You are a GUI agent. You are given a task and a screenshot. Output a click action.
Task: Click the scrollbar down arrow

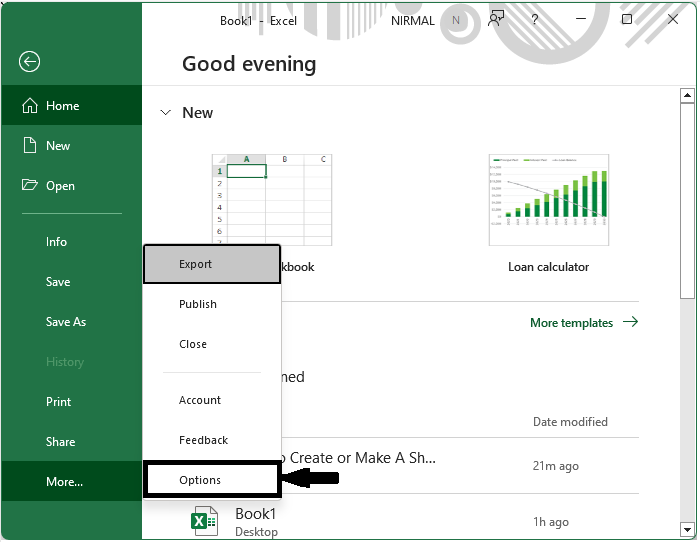pyautogui.click(x=687, y=529)
